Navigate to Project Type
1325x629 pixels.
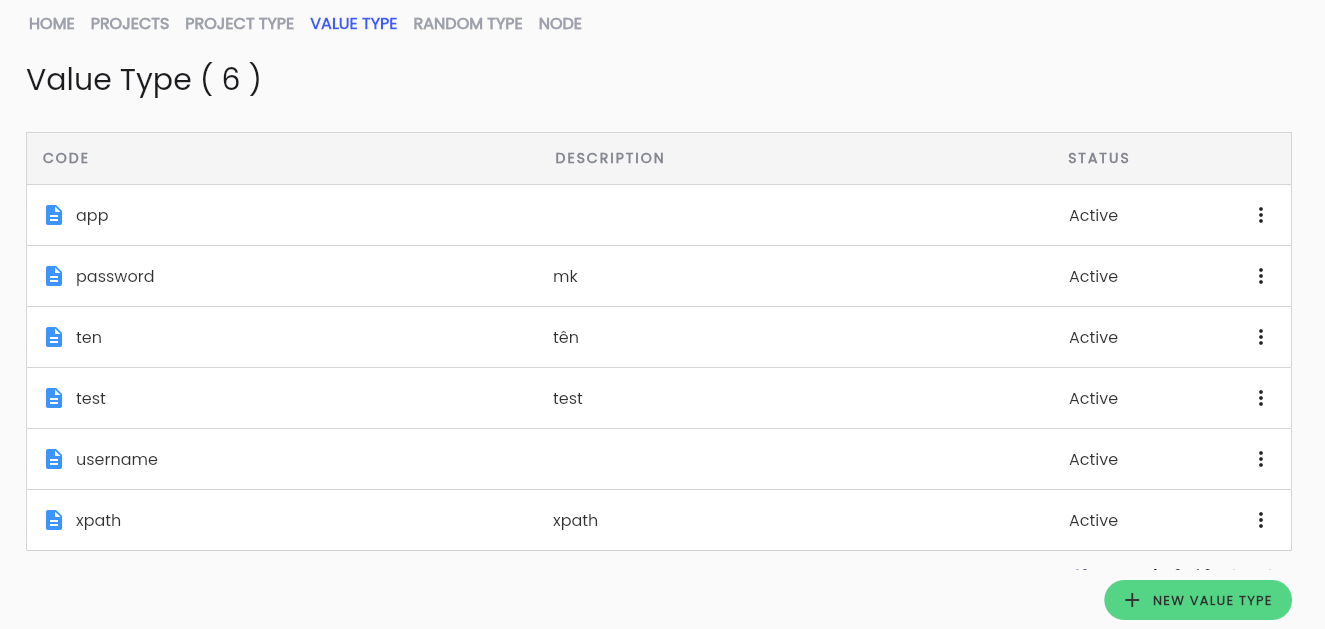click(240, 24)
